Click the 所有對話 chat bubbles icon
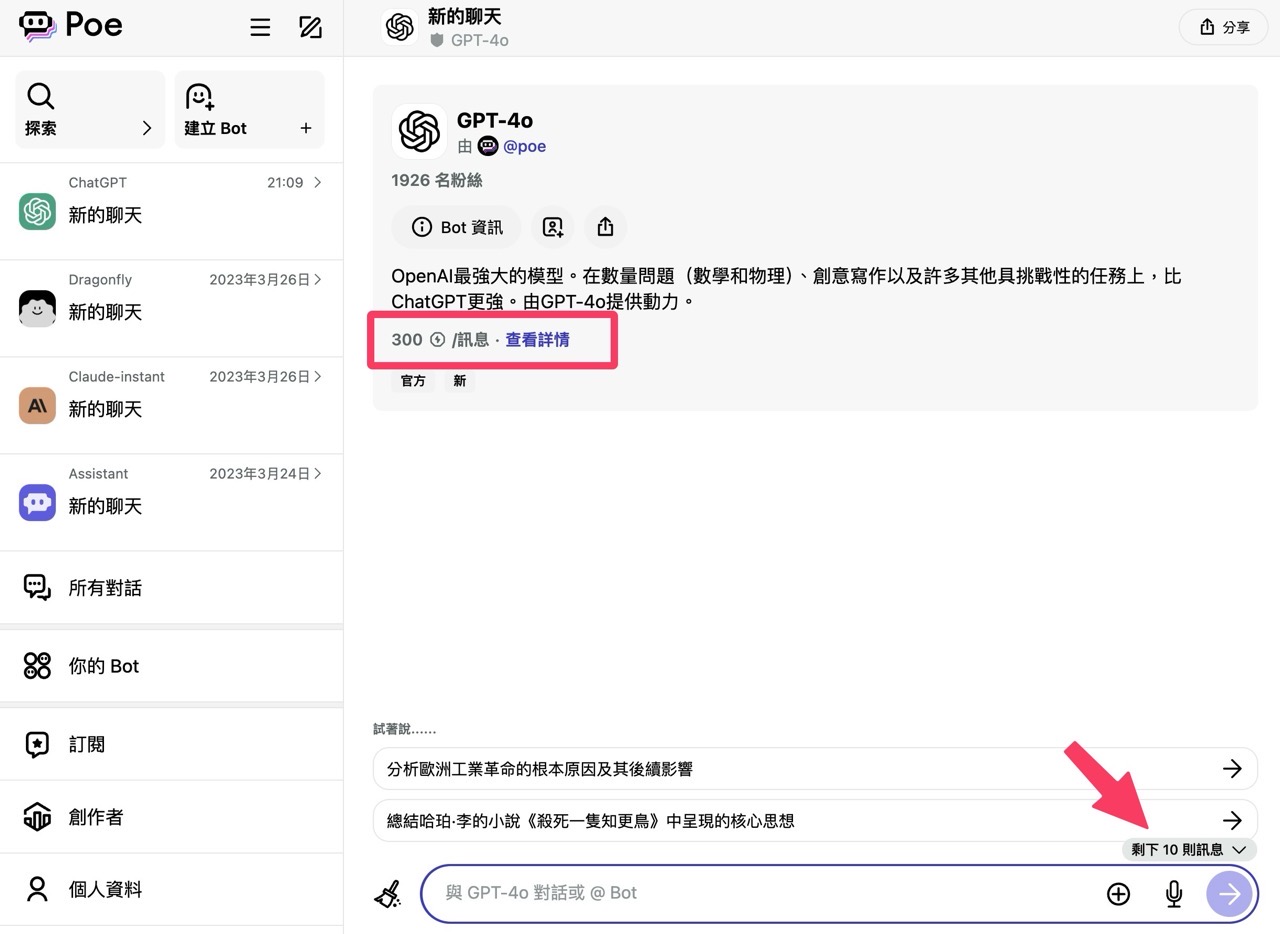Screen dimensions: 1280x934 (x=37, y=588)
